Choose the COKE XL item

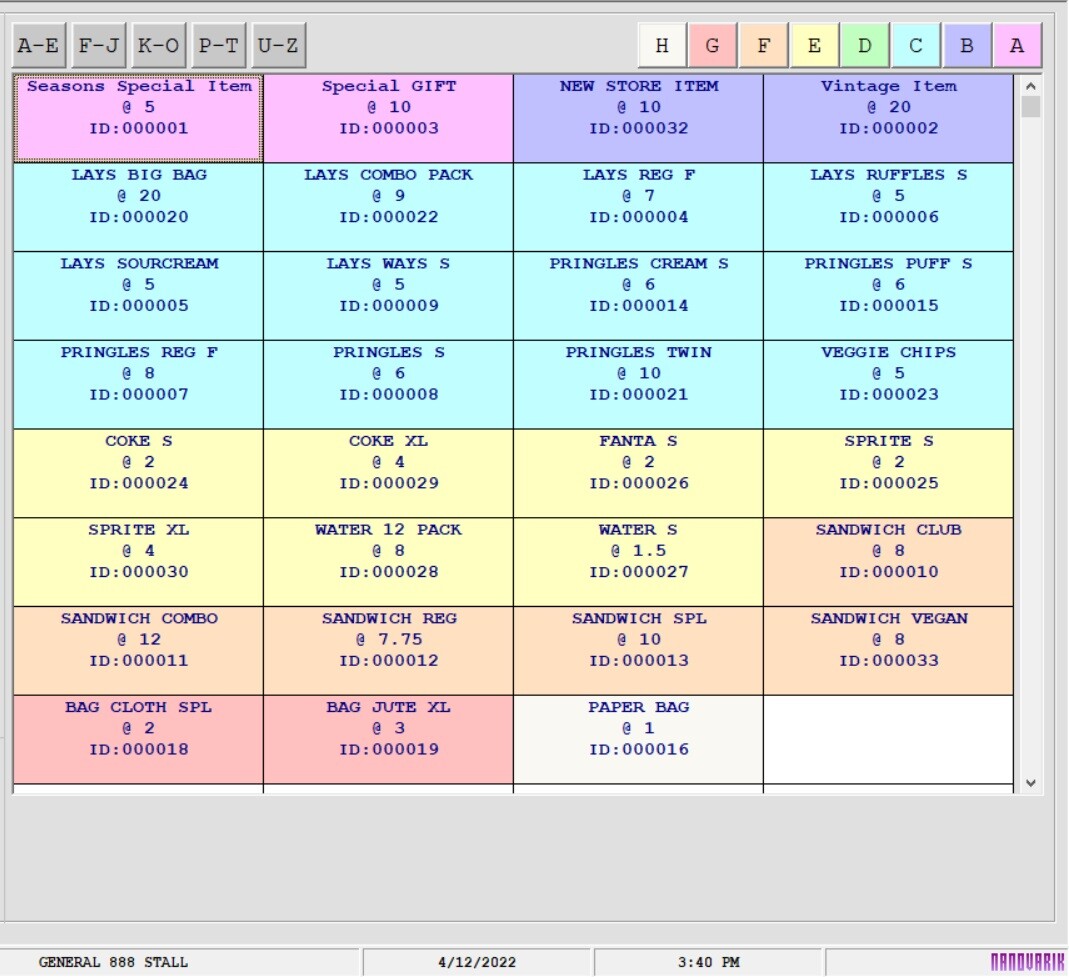click(389, 473)
